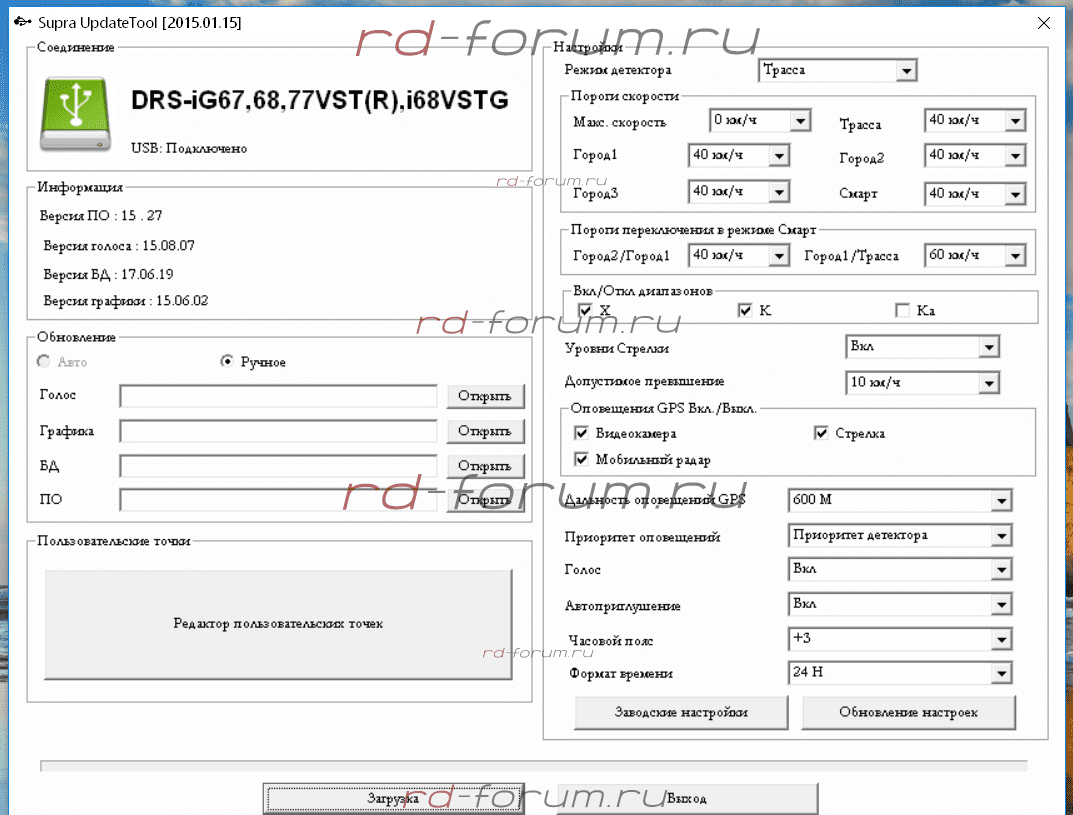This screenshot has height=815, width=1073.
Task: Click the 'Версия ПО : 15 . 27' text
Action: tap(101, 216)
